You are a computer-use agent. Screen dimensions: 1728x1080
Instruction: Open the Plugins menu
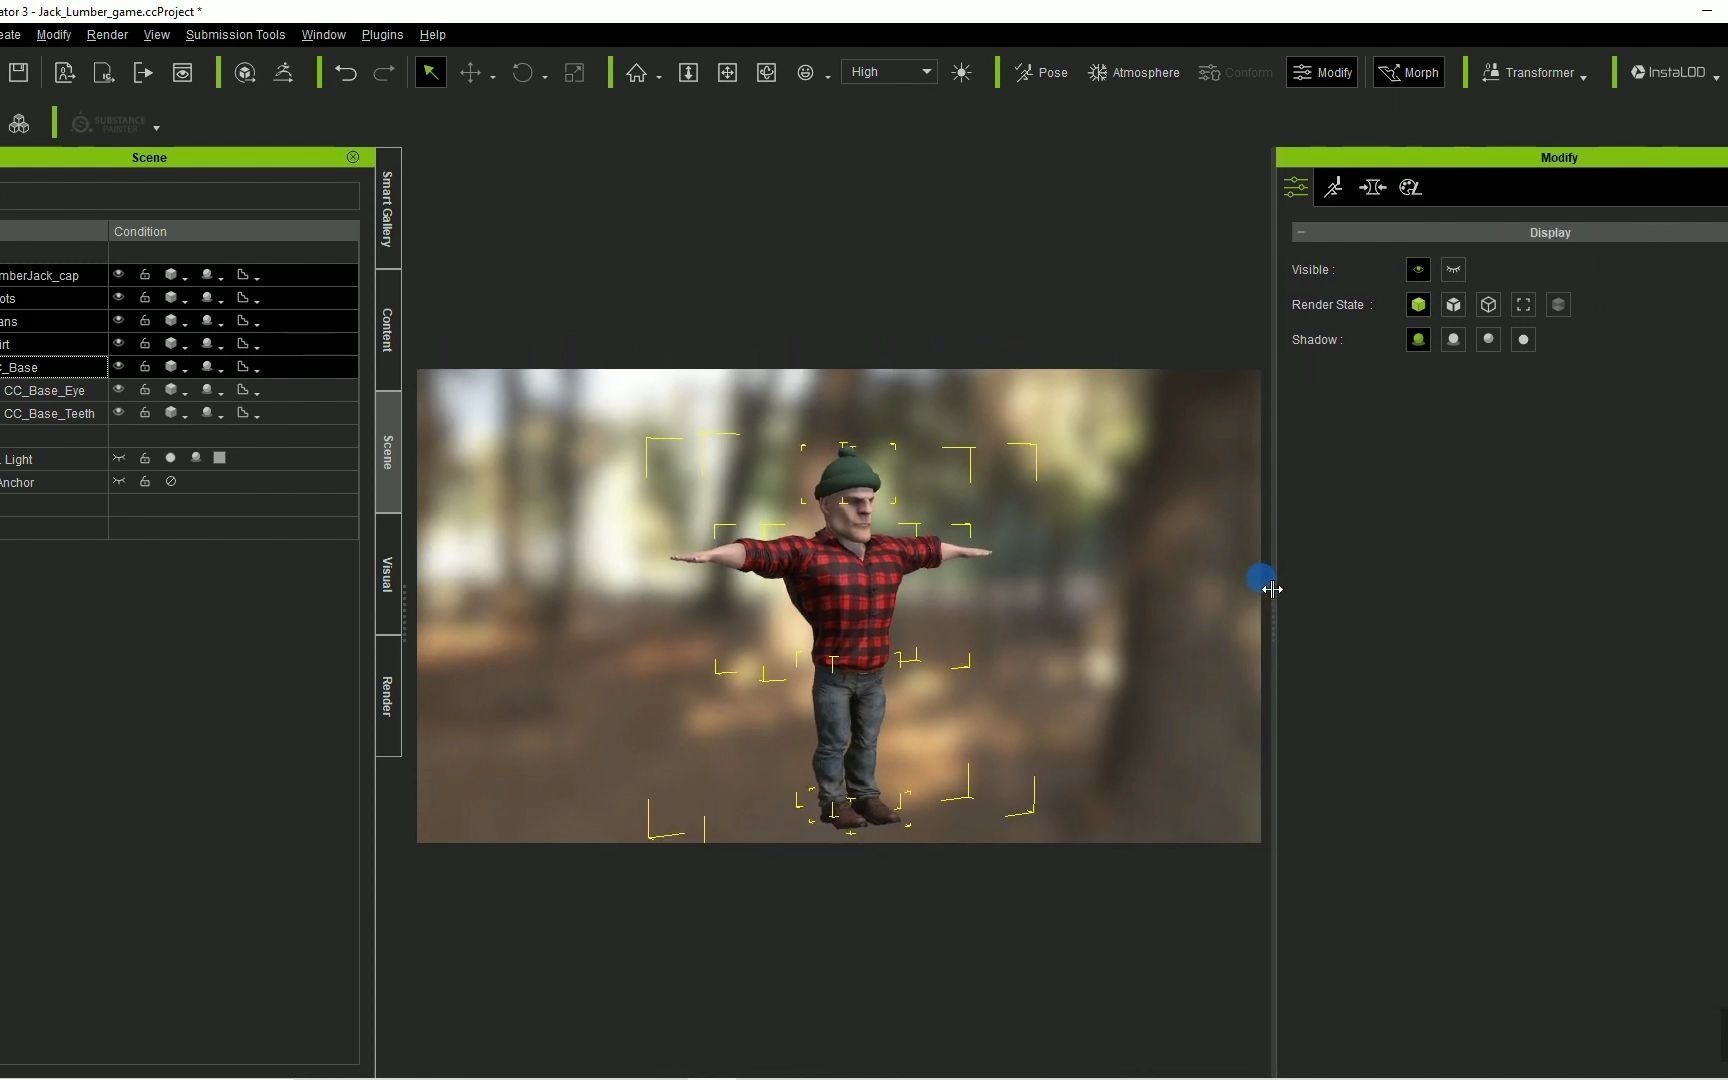click(382, 35)
